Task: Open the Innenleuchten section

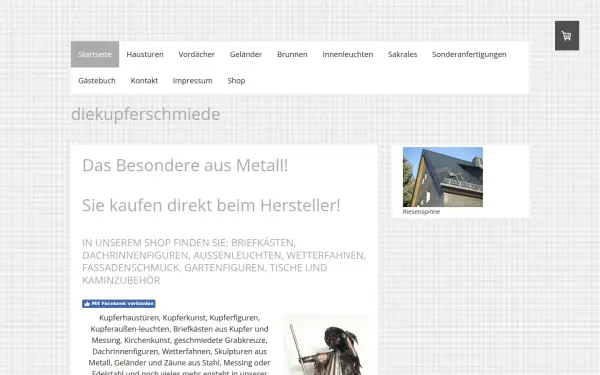Action: tap(348, 54)
